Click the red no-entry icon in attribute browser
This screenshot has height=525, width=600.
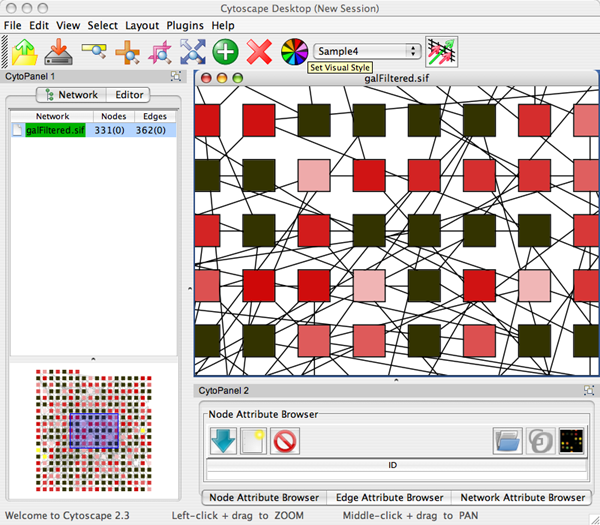tap(286, 439)
